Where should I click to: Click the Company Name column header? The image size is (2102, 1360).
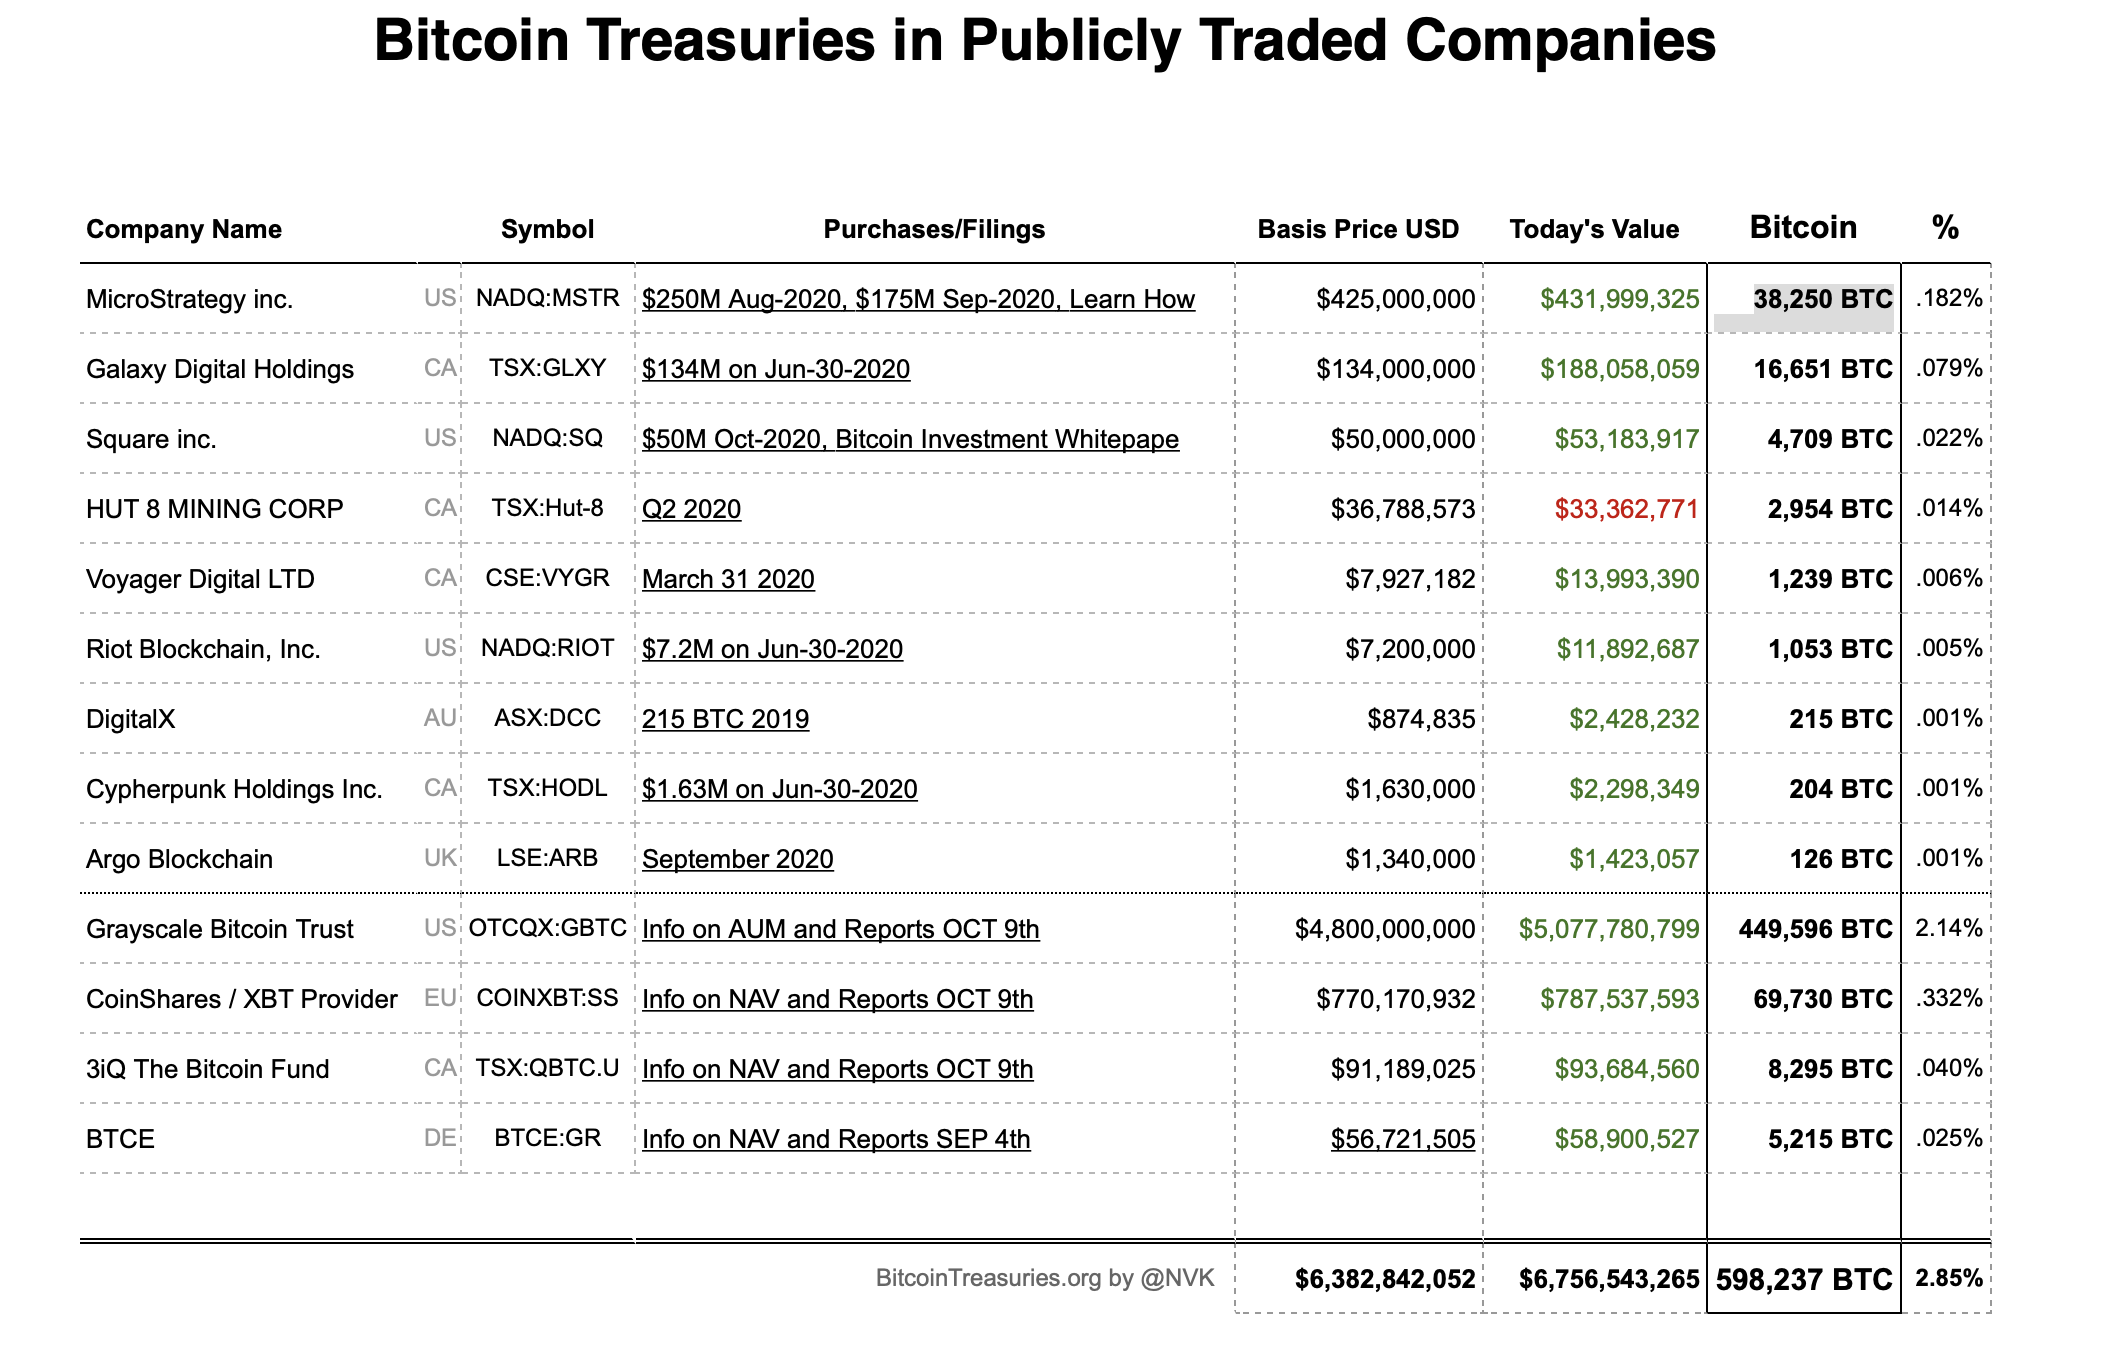click(184, 229)
